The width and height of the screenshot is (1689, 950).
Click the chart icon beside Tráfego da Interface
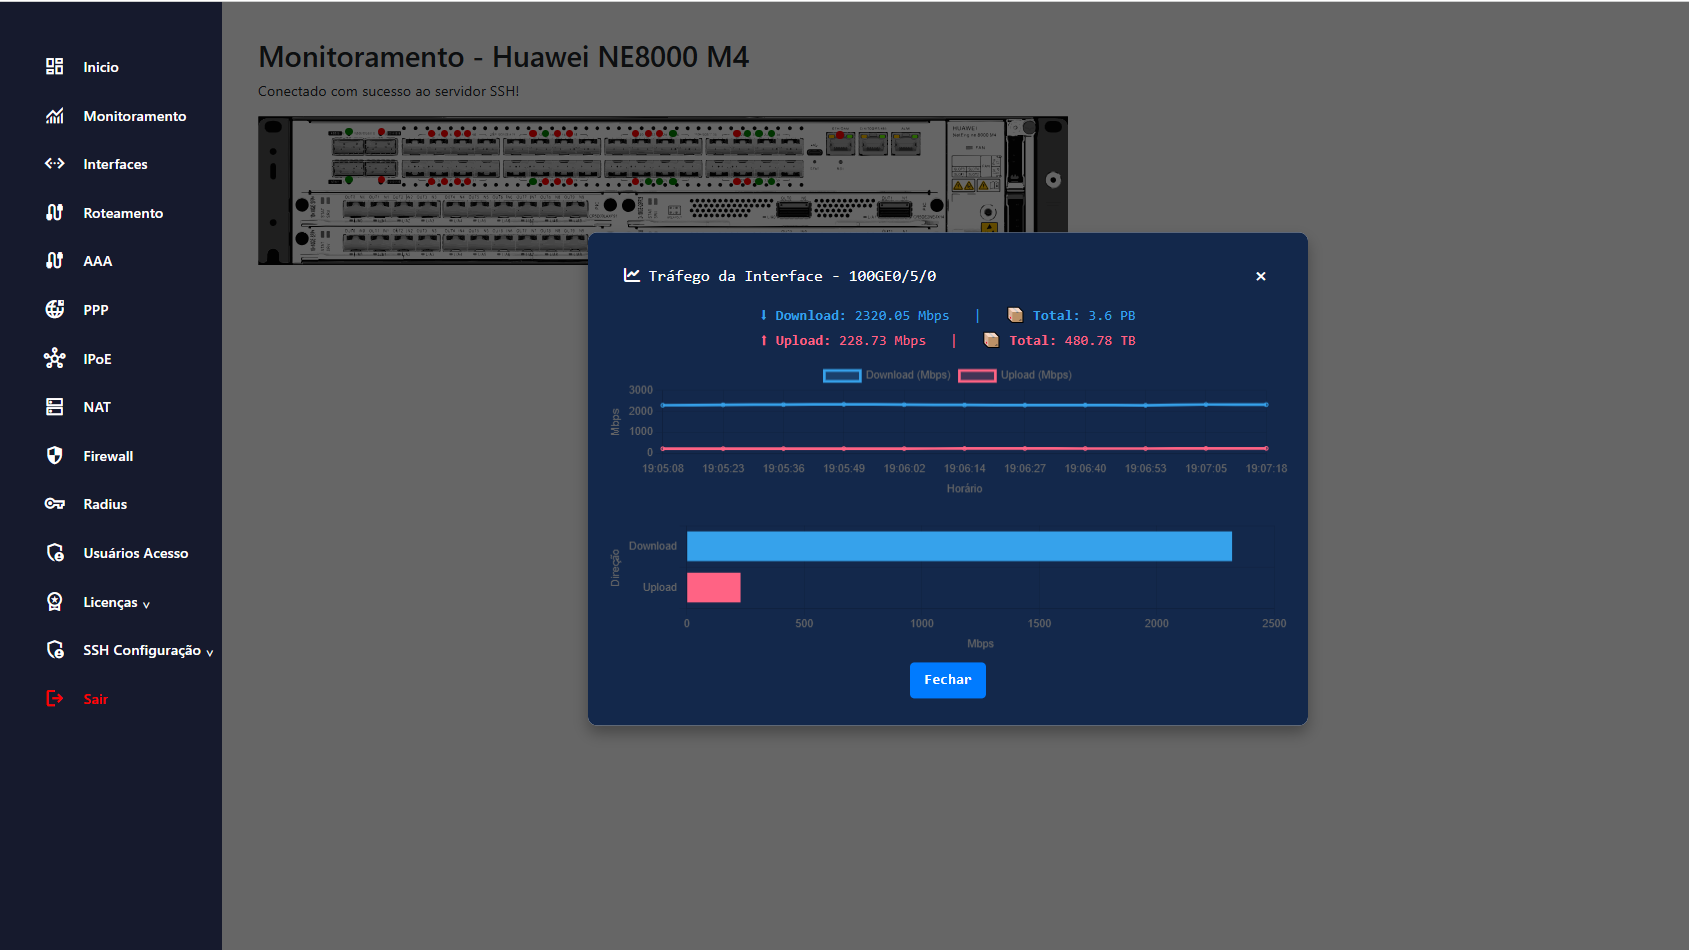632,275
